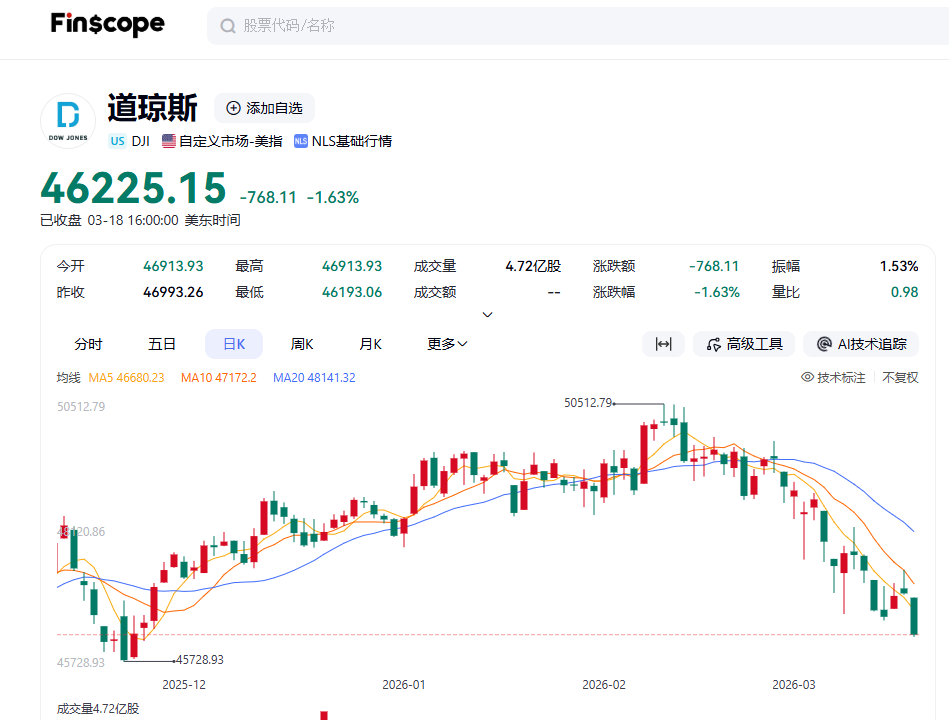The image size is (949, 720).
Task: Switch to the 月K chart tab
Action: [370, 344]
